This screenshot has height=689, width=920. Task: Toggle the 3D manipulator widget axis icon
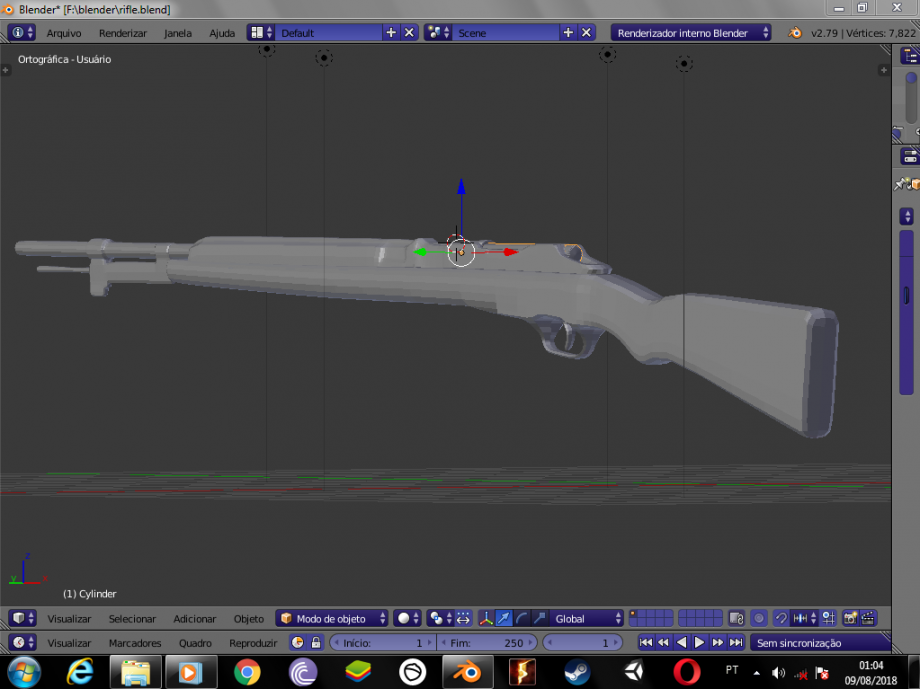click(484, 618)
